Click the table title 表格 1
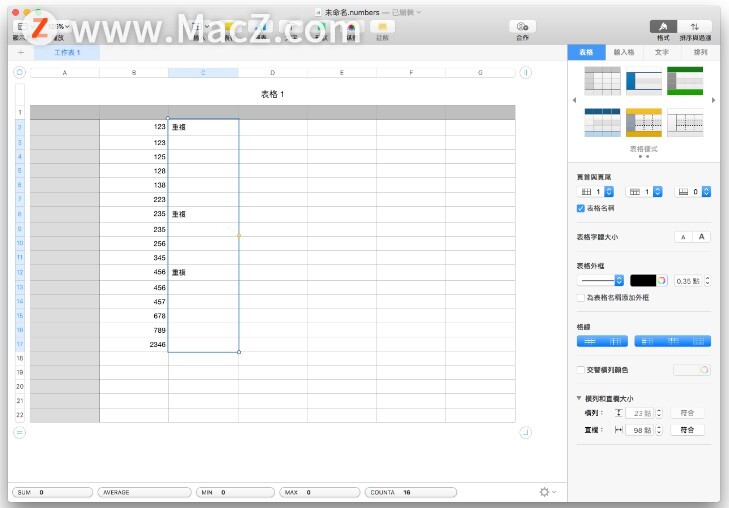Screen dimensions: 729x508 pyautogui.click(x=272, y=94)
